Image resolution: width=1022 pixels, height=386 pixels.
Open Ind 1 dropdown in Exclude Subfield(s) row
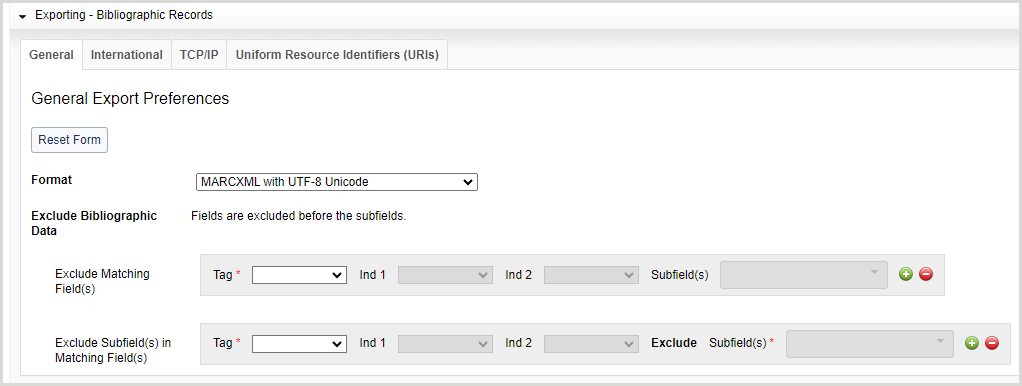445,344
